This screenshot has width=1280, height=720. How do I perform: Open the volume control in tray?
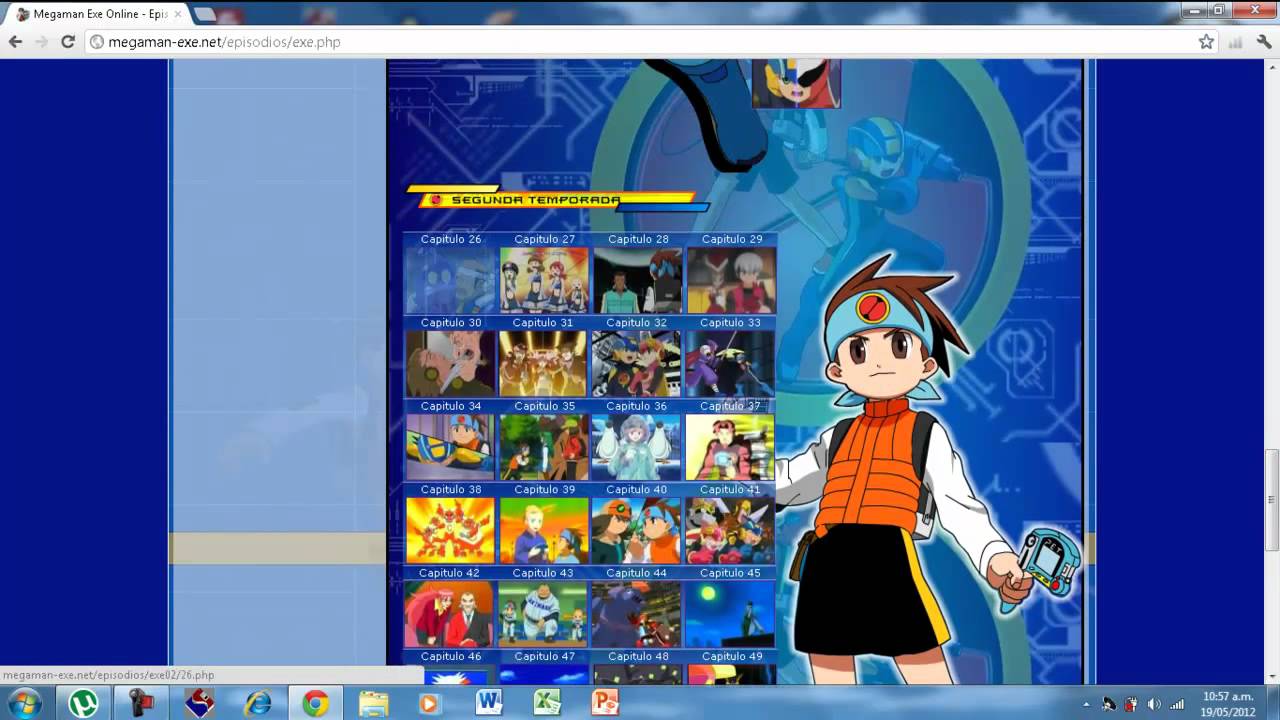tap(1154, 704)
